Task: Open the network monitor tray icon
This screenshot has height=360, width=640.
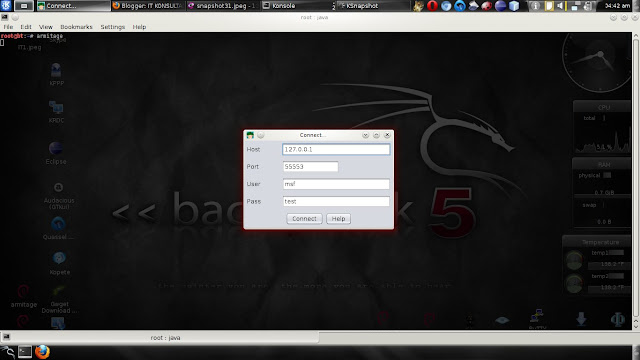Action: click(x=576, y=6)
